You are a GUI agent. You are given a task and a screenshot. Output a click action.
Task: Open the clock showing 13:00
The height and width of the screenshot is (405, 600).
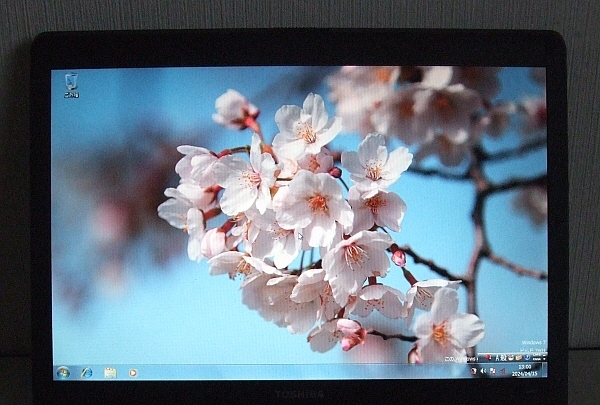click(525, 371)
